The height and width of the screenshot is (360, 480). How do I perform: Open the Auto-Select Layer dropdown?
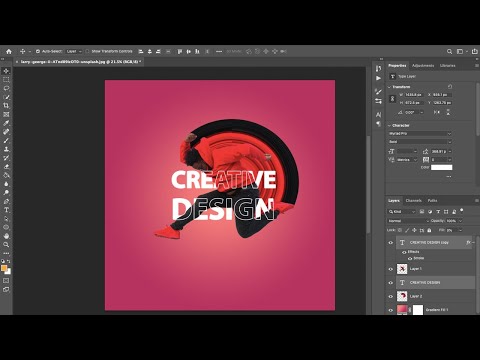[x=74, y=51]
